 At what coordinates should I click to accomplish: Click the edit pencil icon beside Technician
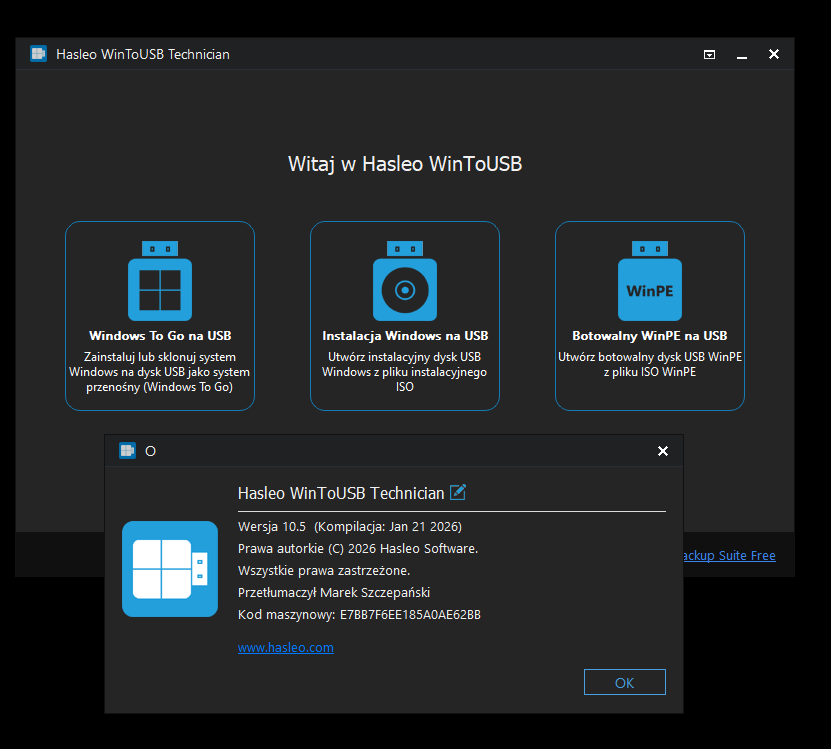457,492
